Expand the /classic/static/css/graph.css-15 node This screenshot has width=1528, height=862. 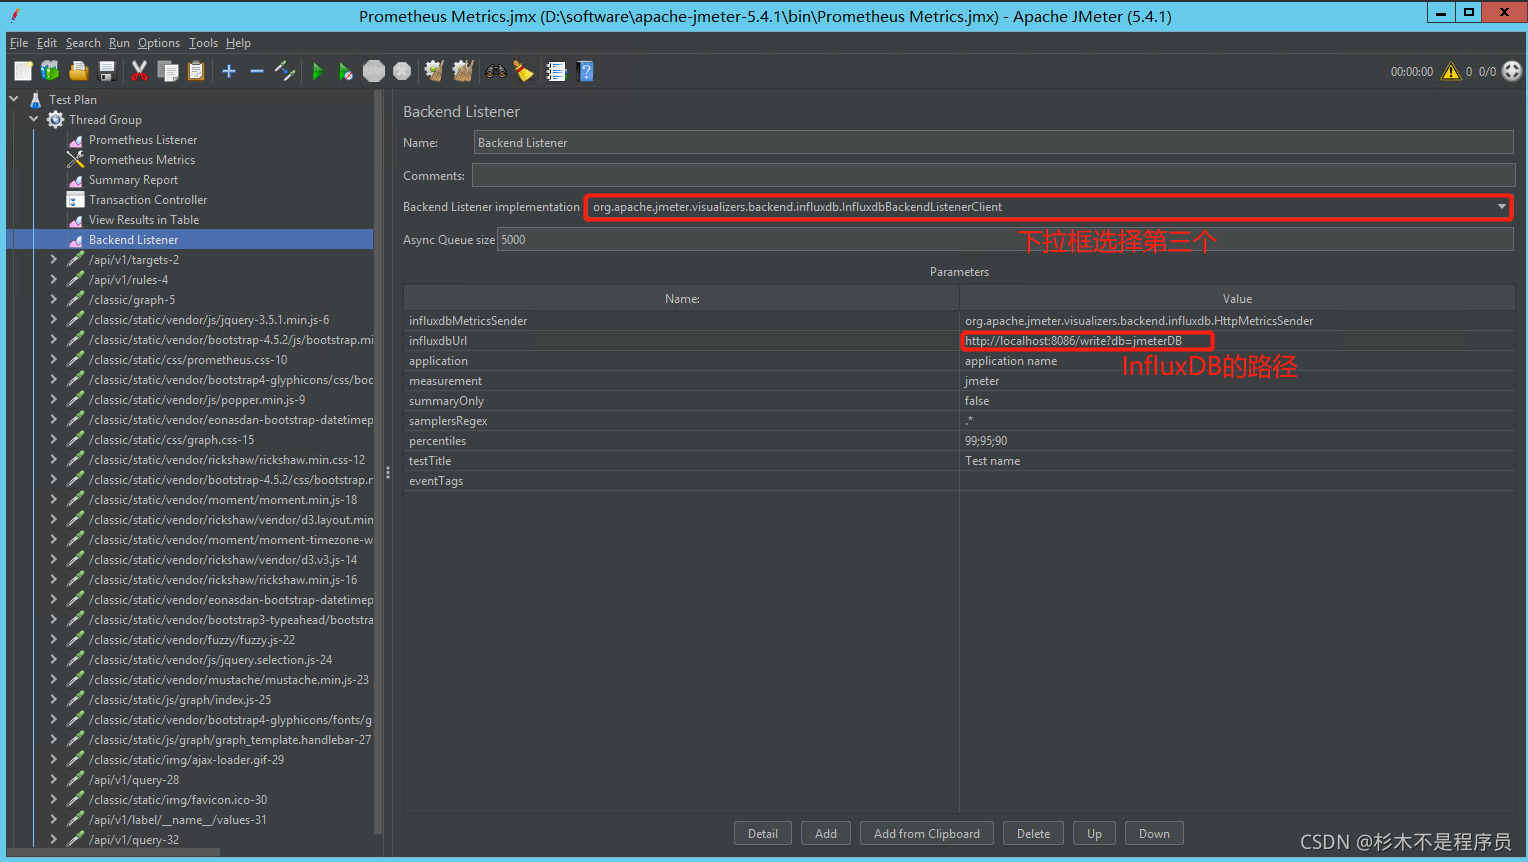[x=54, y=439]
